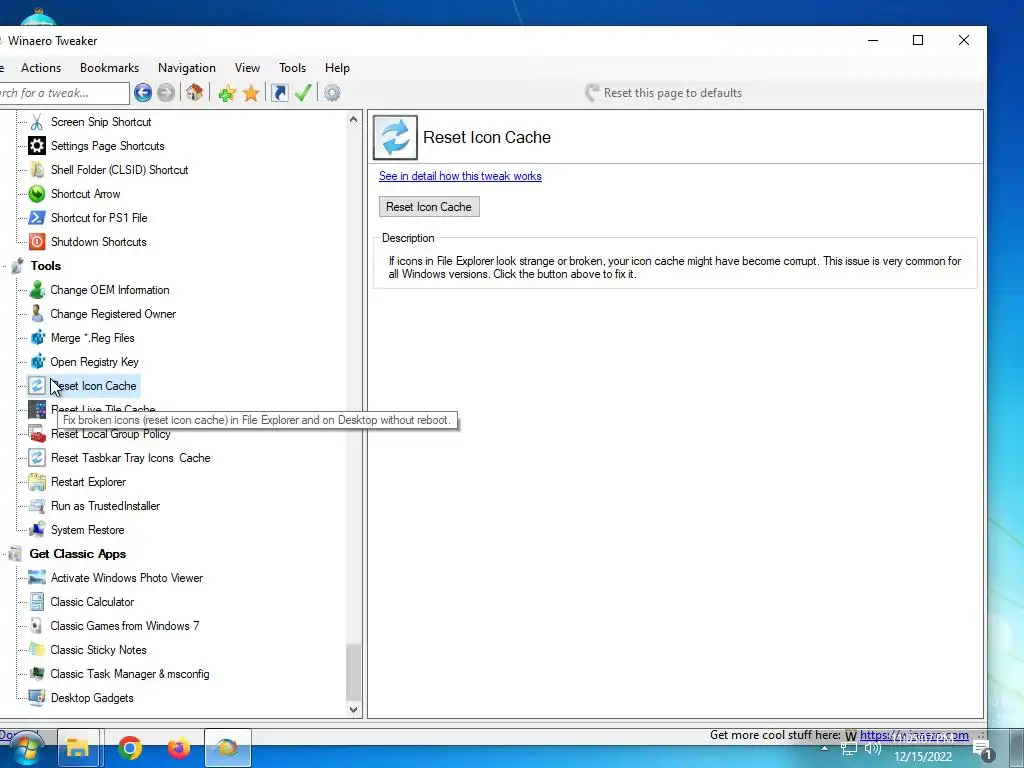Open the Tools menu

[293, 68]
